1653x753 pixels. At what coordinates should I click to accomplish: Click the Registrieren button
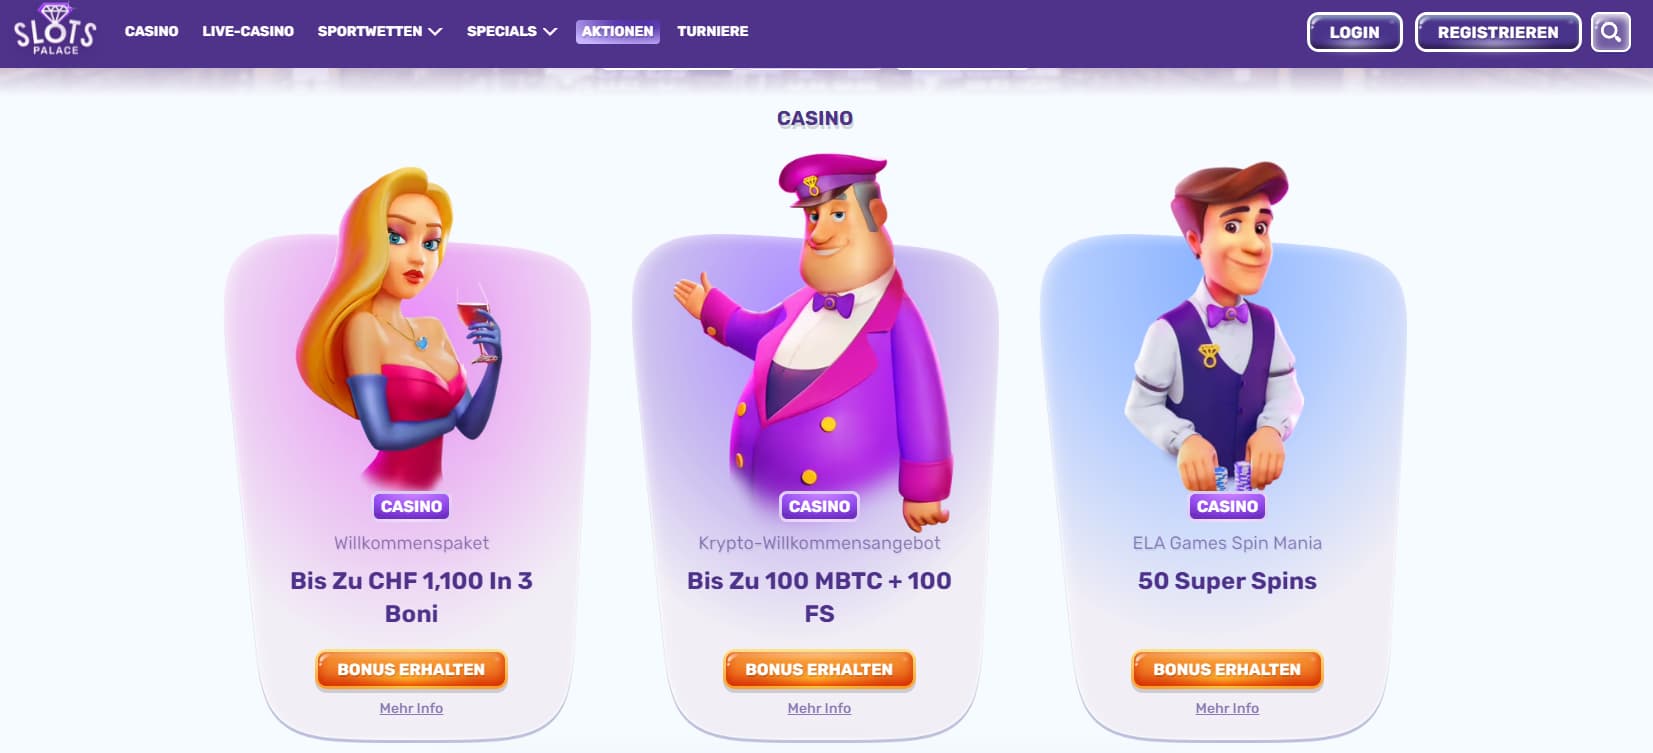point(1498,32)
